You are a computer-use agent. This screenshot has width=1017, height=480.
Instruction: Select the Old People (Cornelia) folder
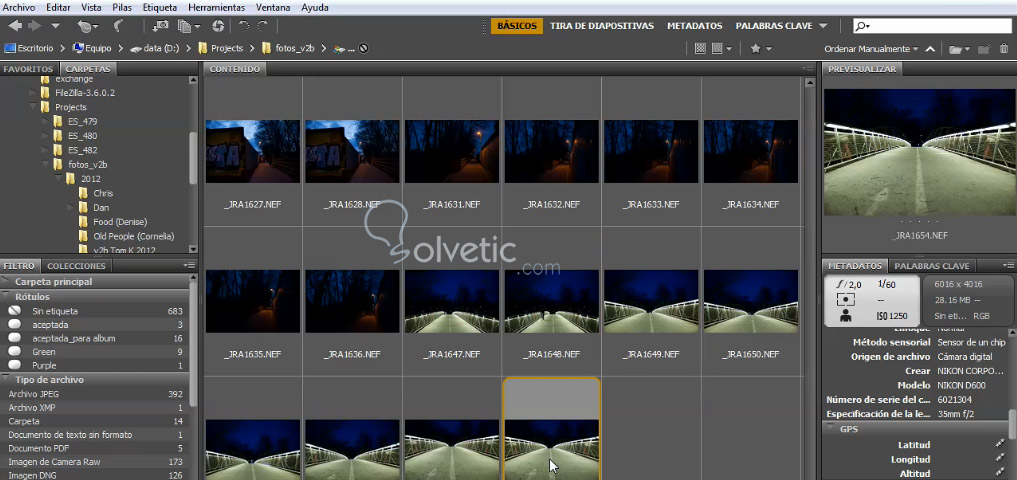(x=134, y=236)
